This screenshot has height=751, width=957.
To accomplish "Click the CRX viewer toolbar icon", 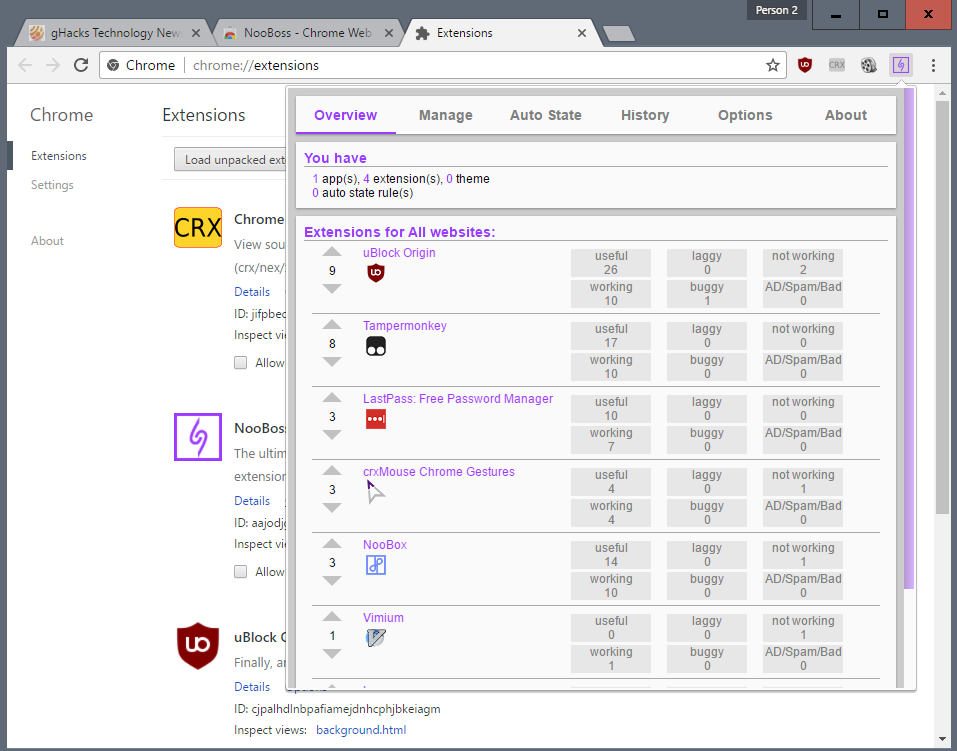I will click(837, 65).
